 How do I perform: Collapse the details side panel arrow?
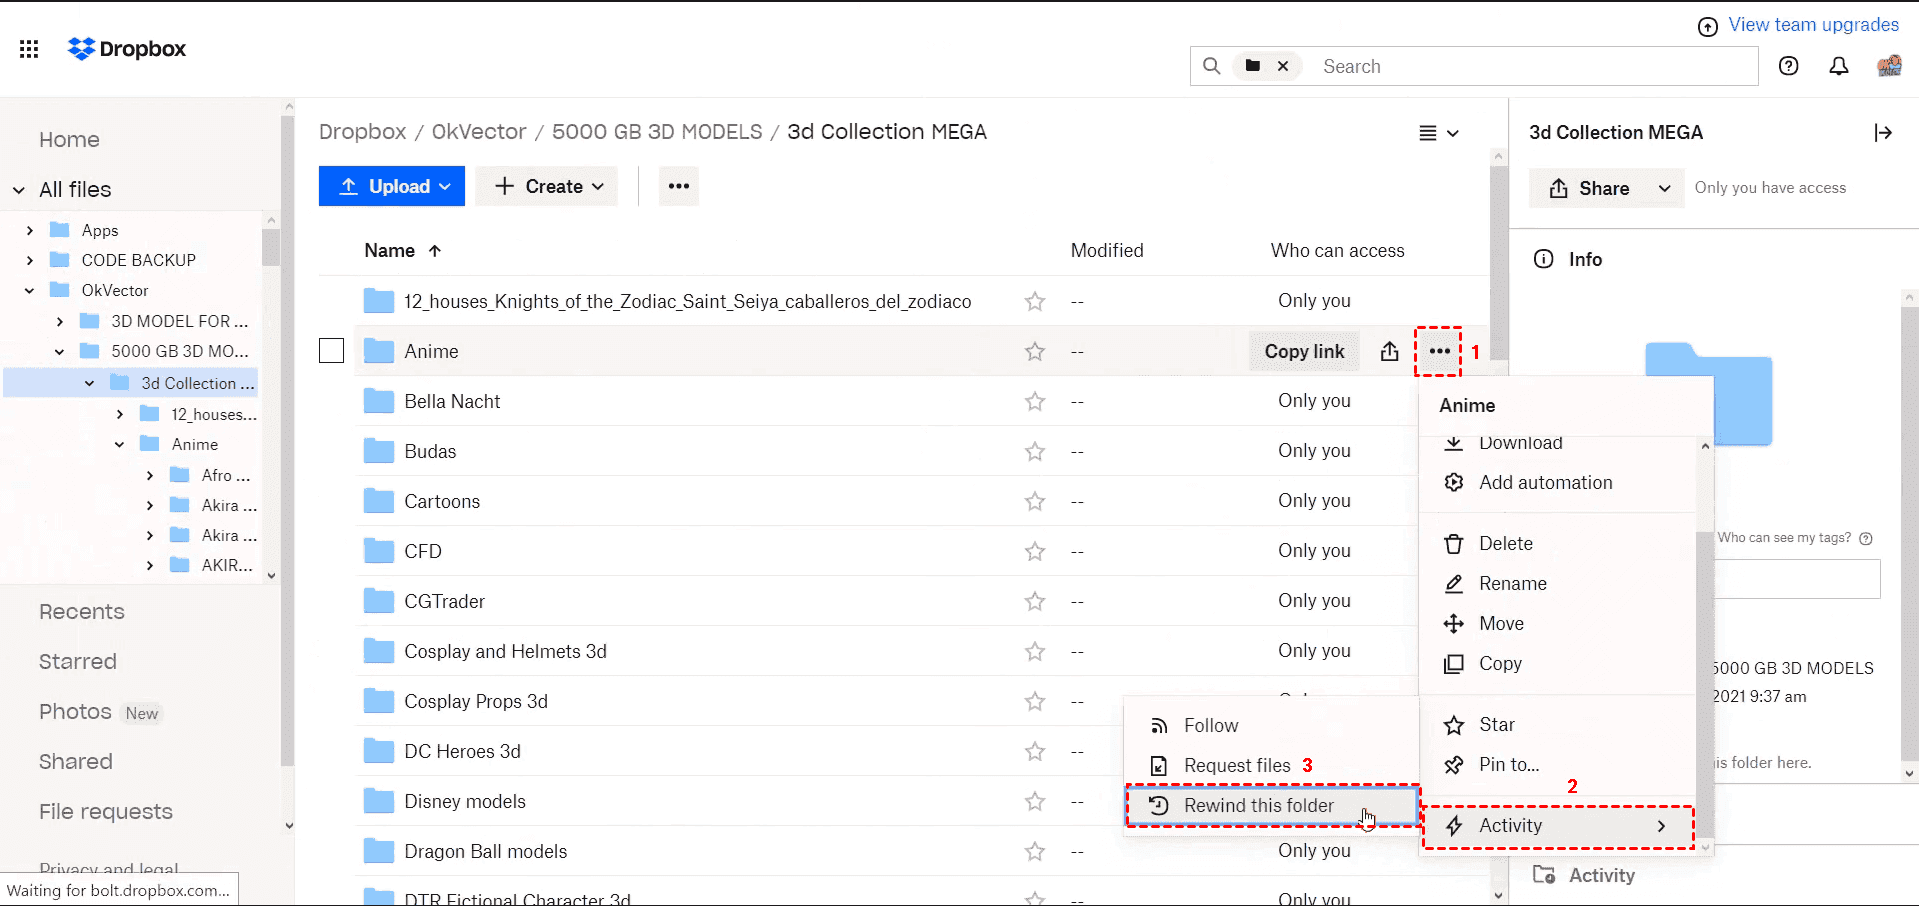coord(1883,133)
